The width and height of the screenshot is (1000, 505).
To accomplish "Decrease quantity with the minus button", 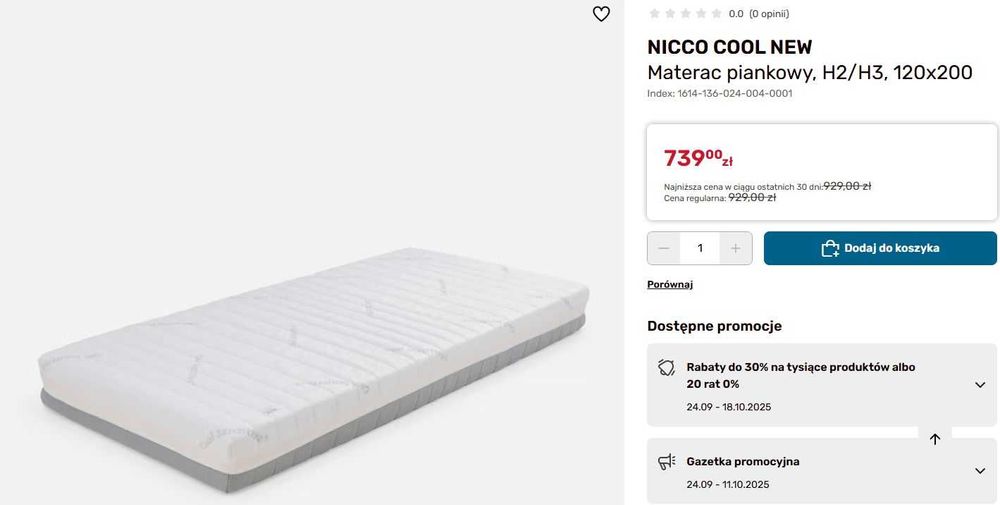I will coord(664,248).
